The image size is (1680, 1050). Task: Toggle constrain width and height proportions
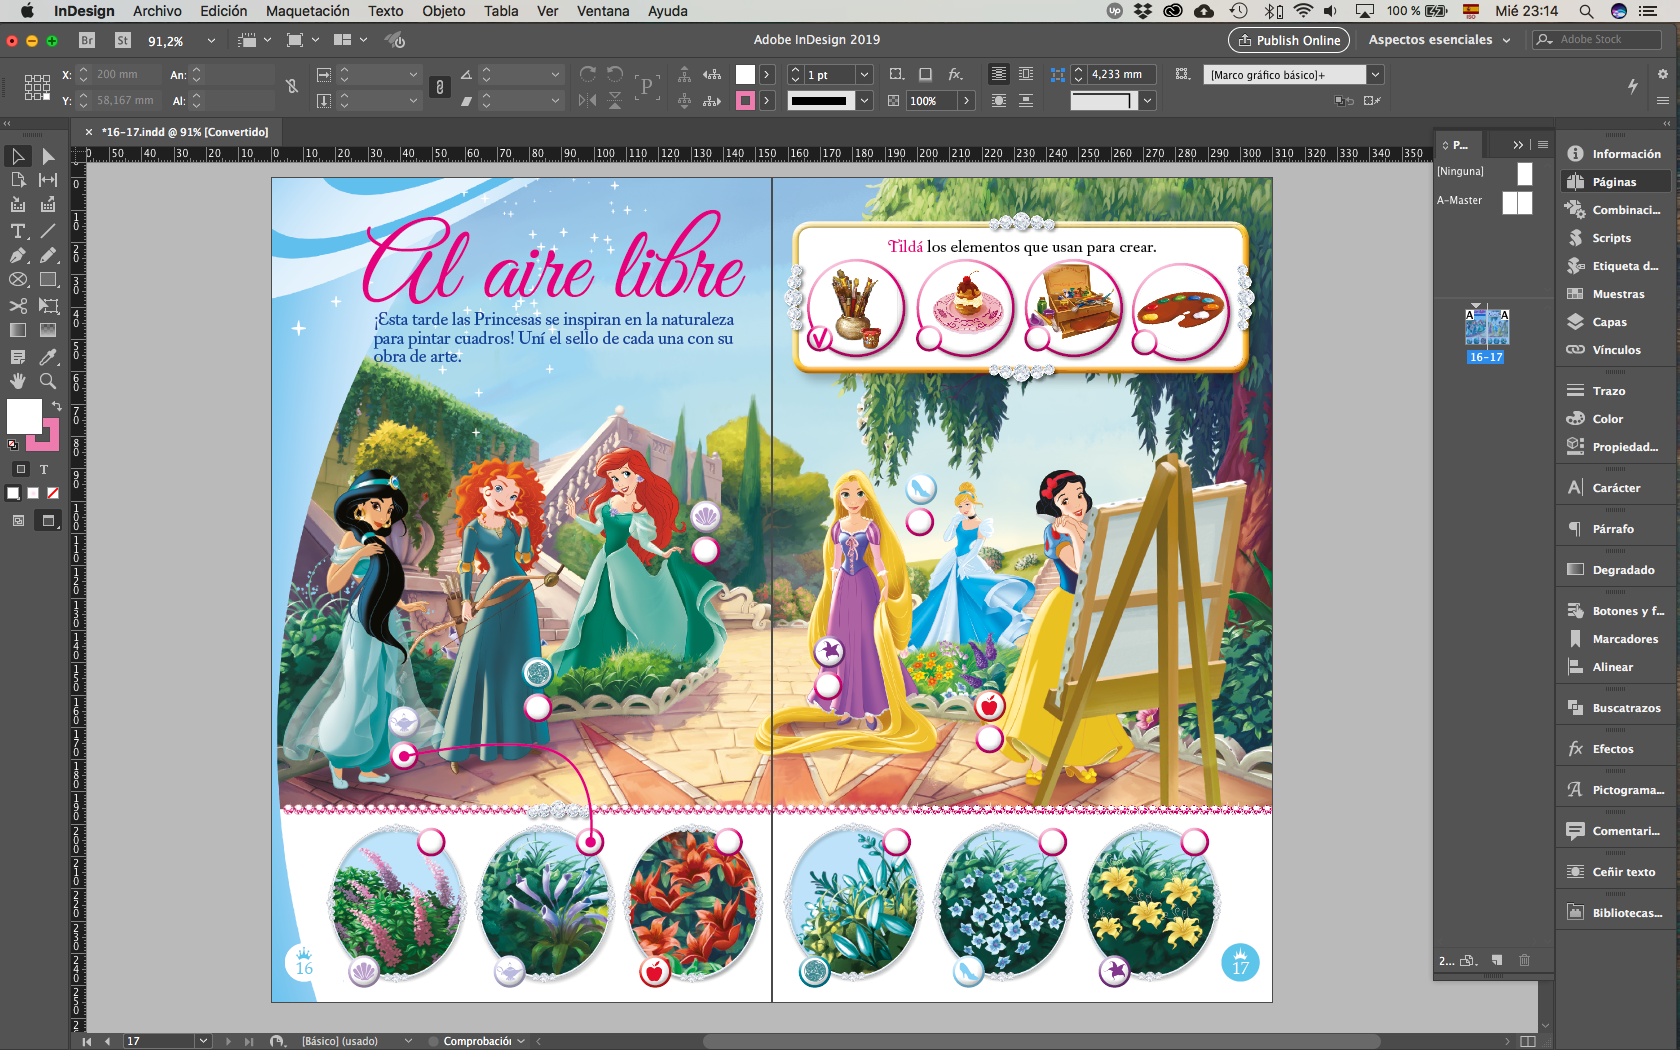click(x=292, y=87)
